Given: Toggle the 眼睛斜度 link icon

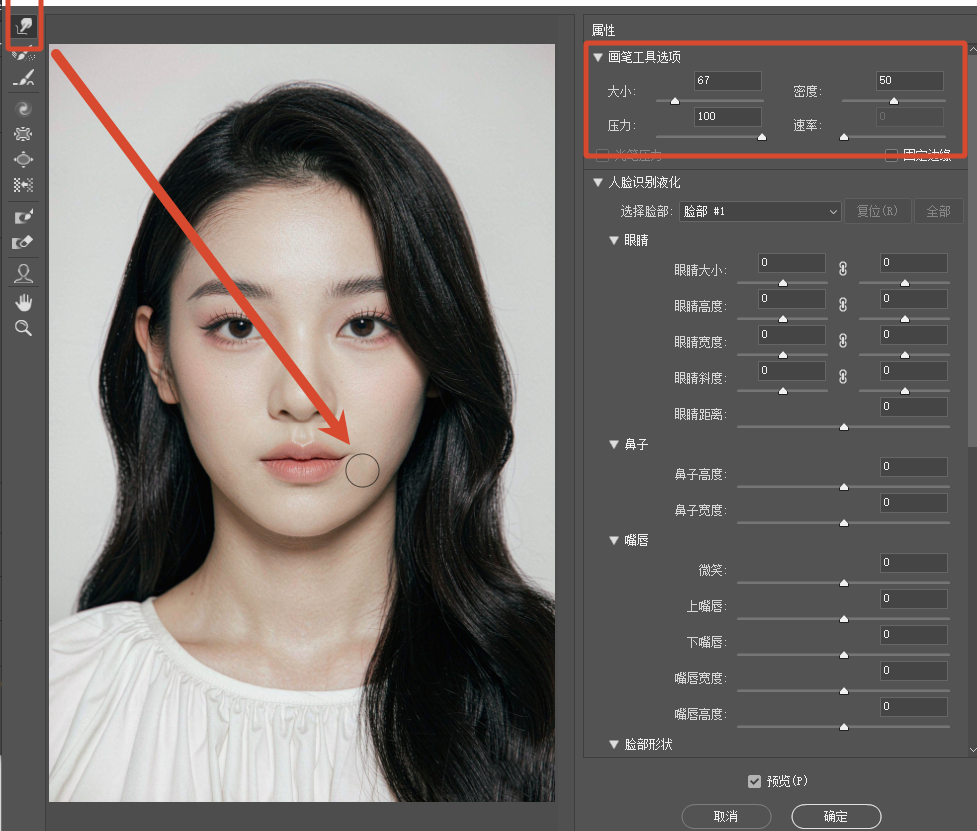Looking at the screenshot, I should [843, 376].
